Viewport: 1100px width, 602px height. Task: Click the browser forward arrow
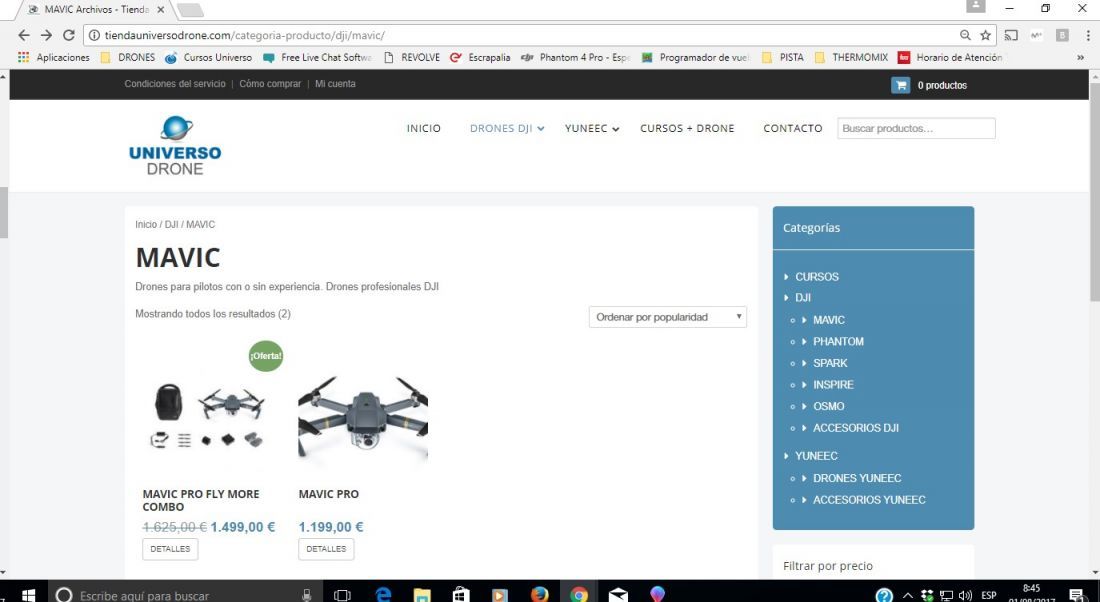click(x=46, y=35)
